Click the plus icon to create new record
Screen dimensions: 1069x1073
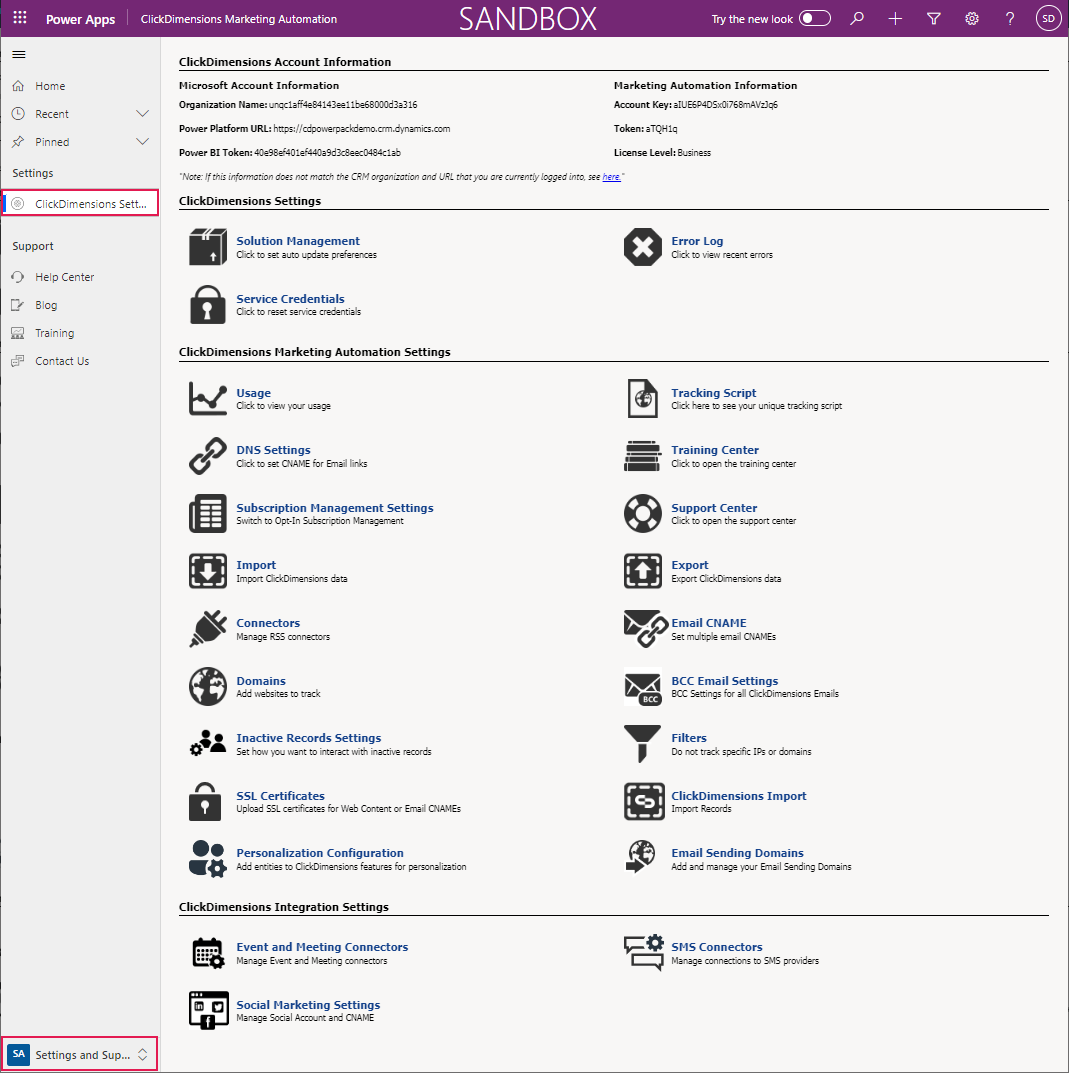[895, 18]
